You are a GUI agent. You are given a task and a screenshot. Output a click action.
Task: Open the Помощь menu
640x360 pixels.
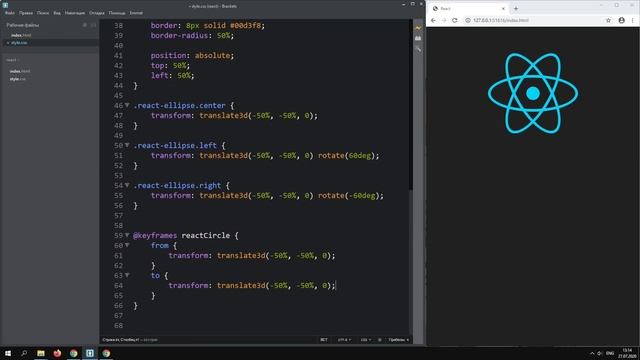pyautogui.click(x=117, y=13)
